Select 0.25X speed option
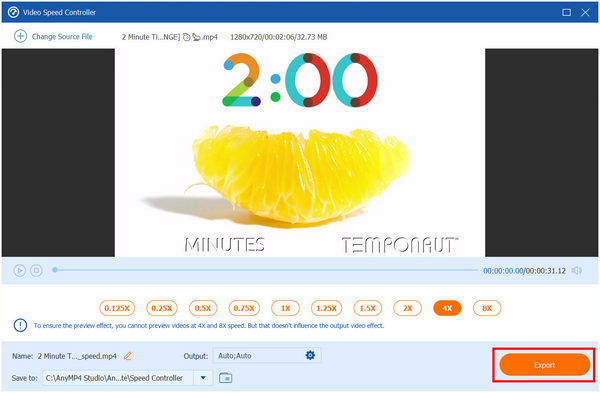The width and height of the screenshot is (600, 393). [x=162, y=308]
